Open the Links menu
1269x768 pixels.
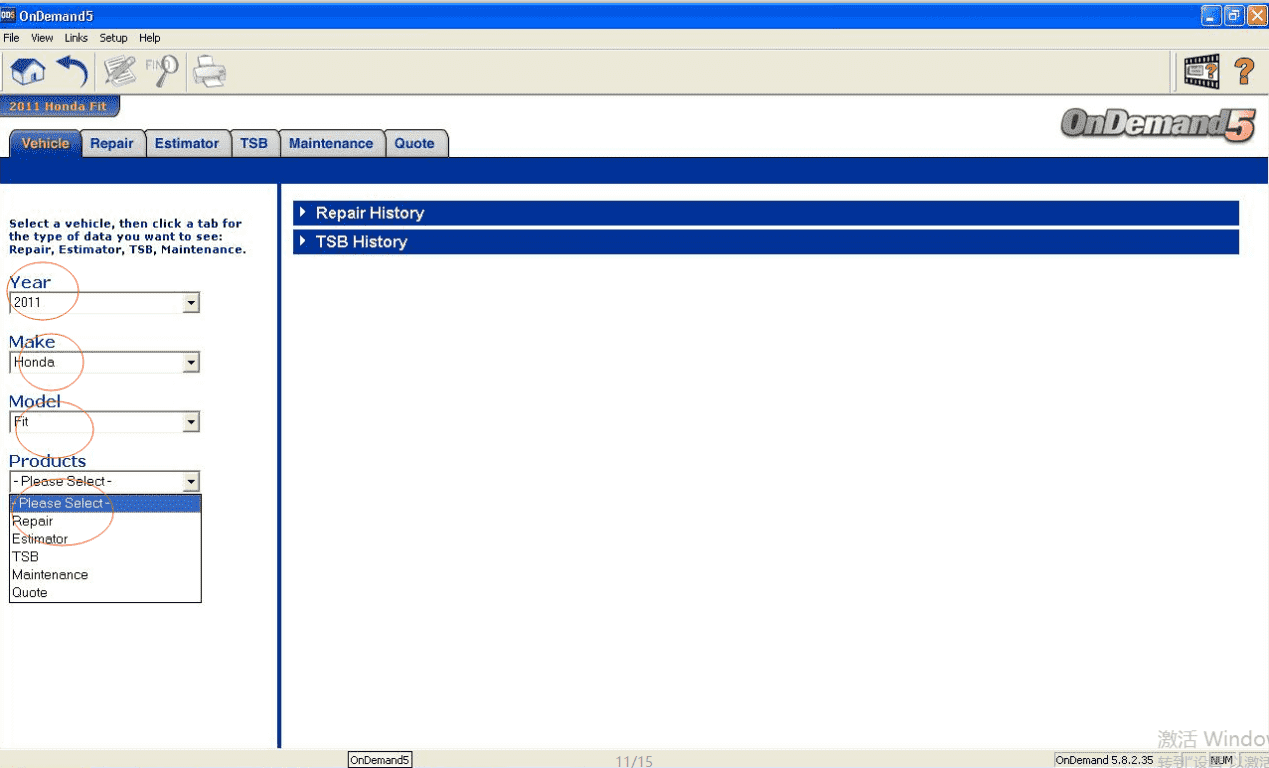76,38
